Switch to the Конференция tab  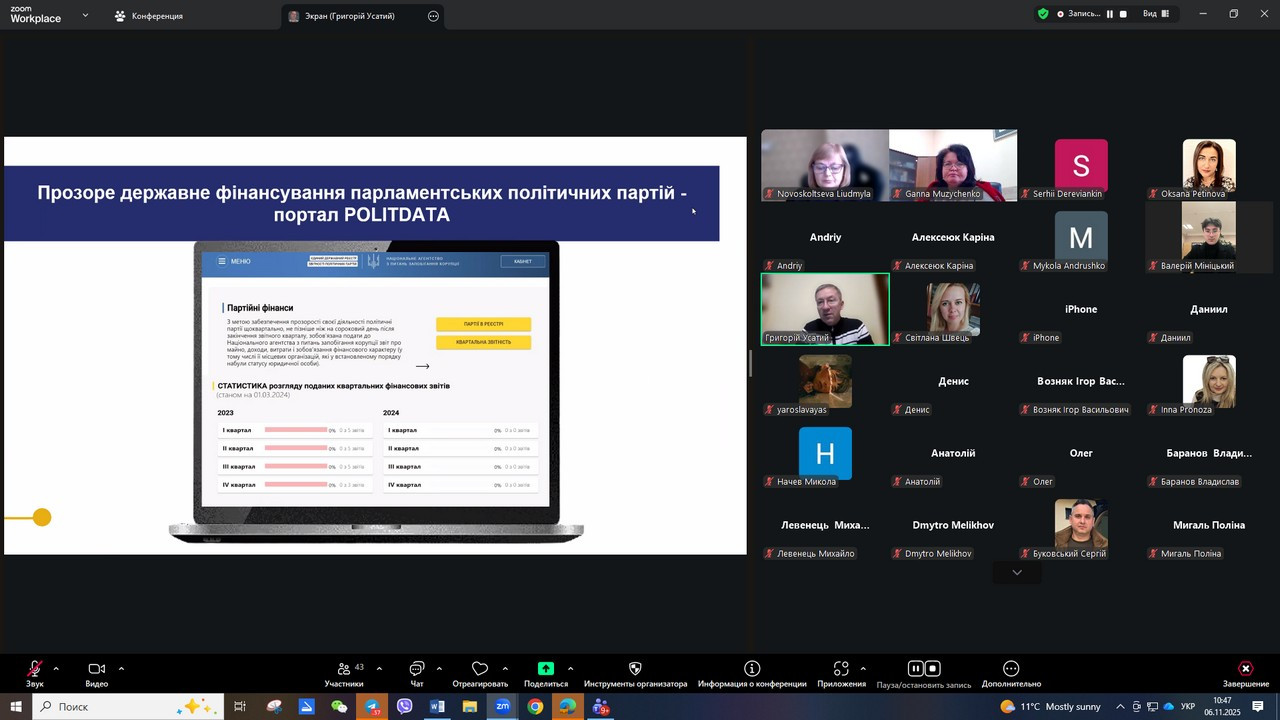pyautogui.click(x=148, y=16)
